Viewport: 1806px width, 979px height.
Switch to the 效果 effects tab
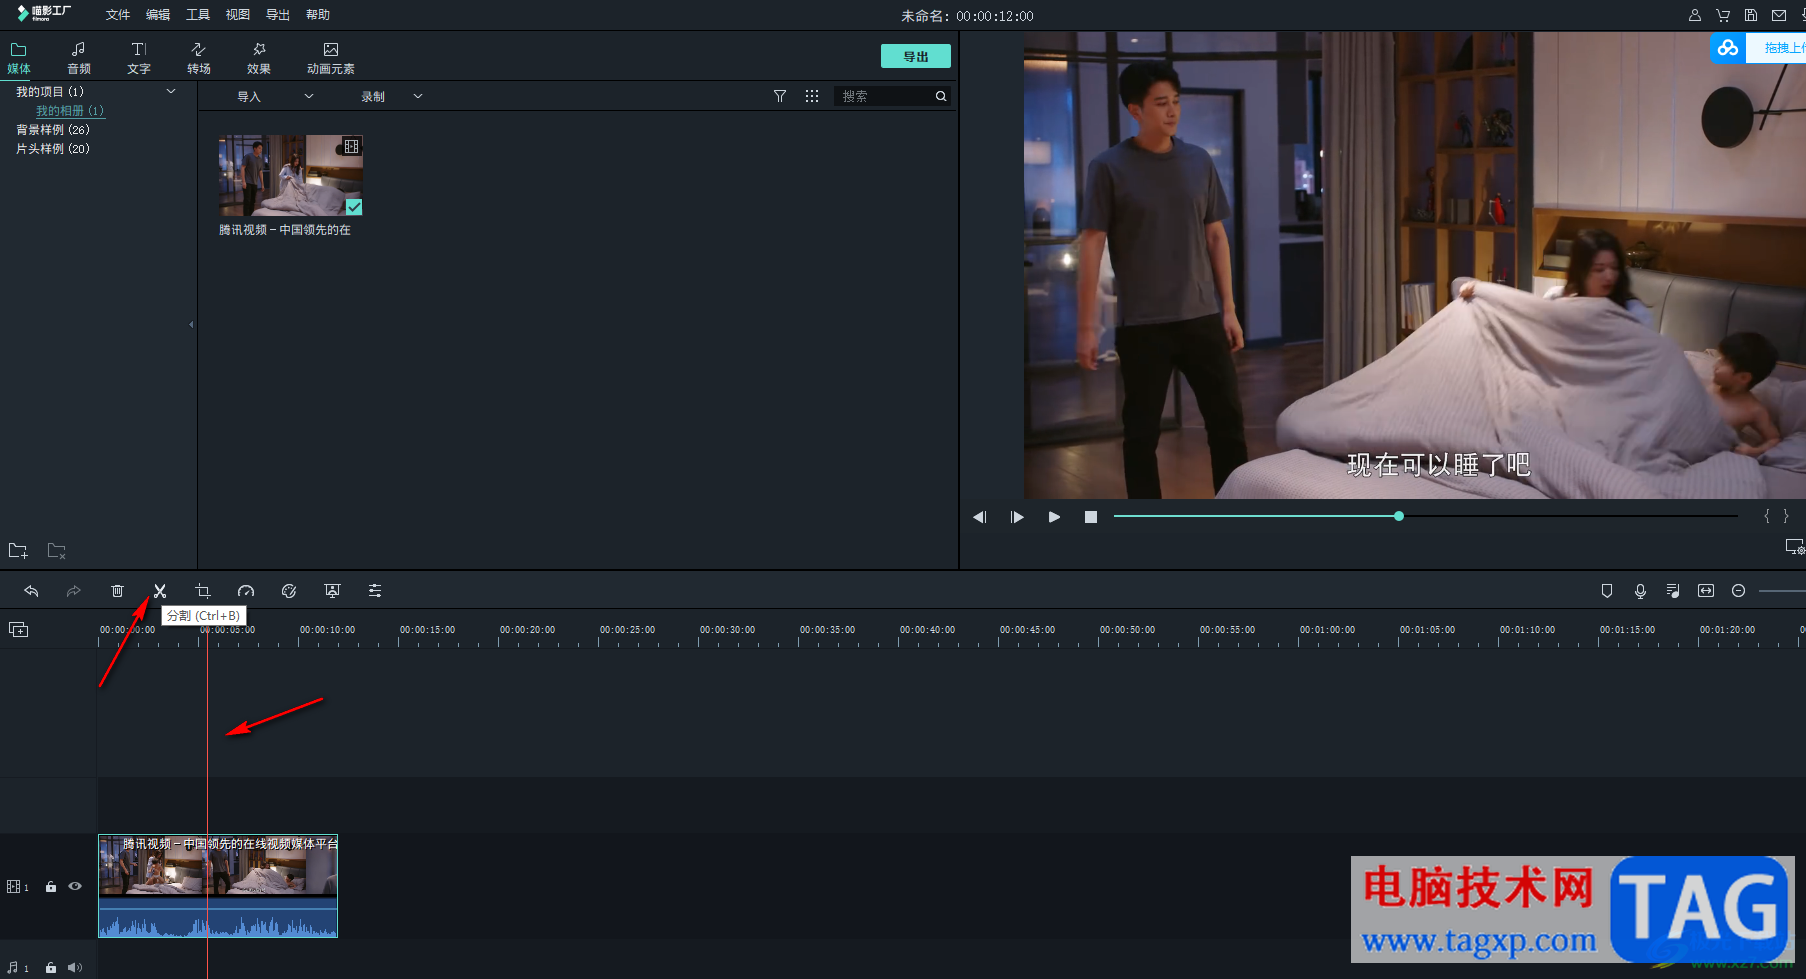pos(259,58)
